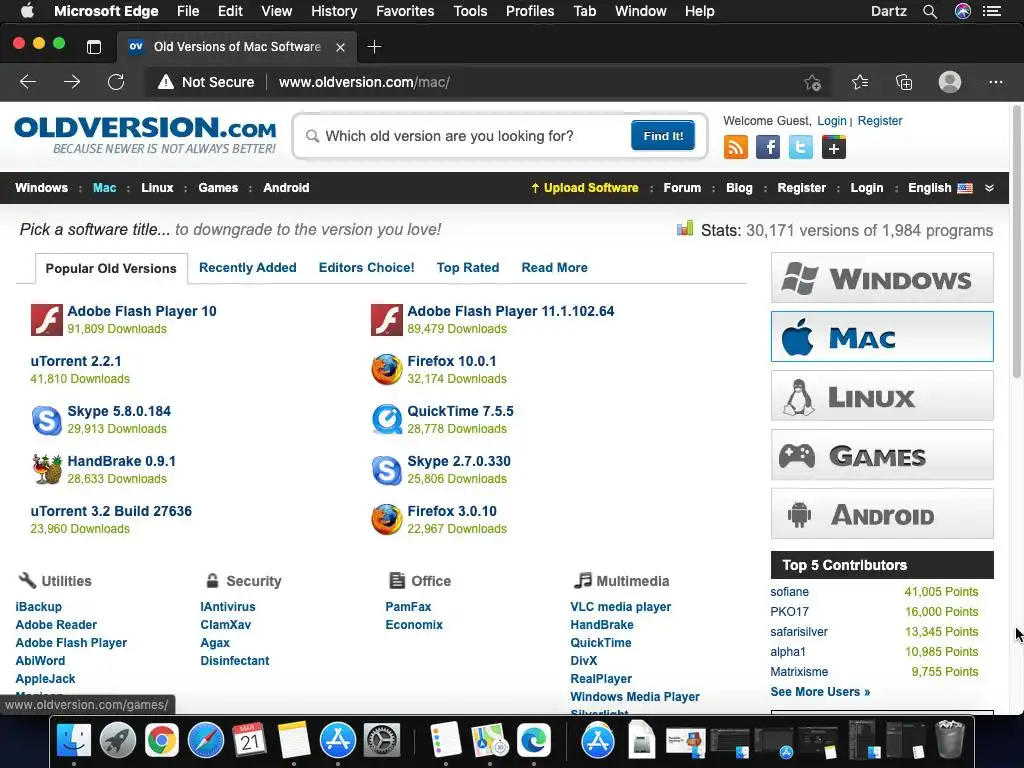
Task: Launch Google Chrome from the Dock
Action: click(162, 740)
